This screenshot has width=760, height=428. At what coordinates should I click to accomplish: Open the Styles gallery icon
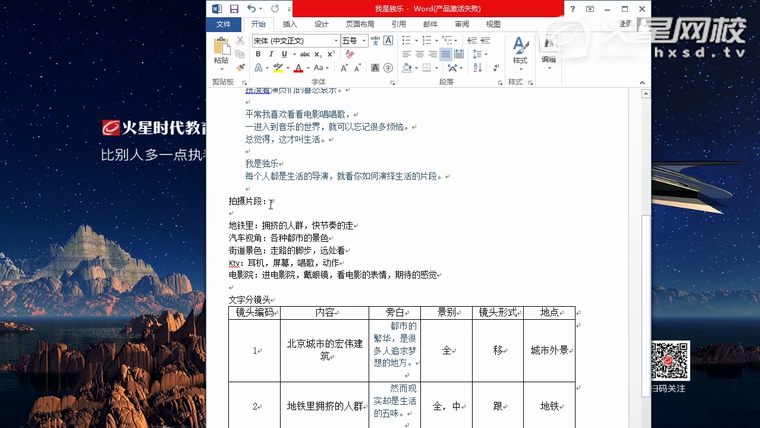pos(520,50)
